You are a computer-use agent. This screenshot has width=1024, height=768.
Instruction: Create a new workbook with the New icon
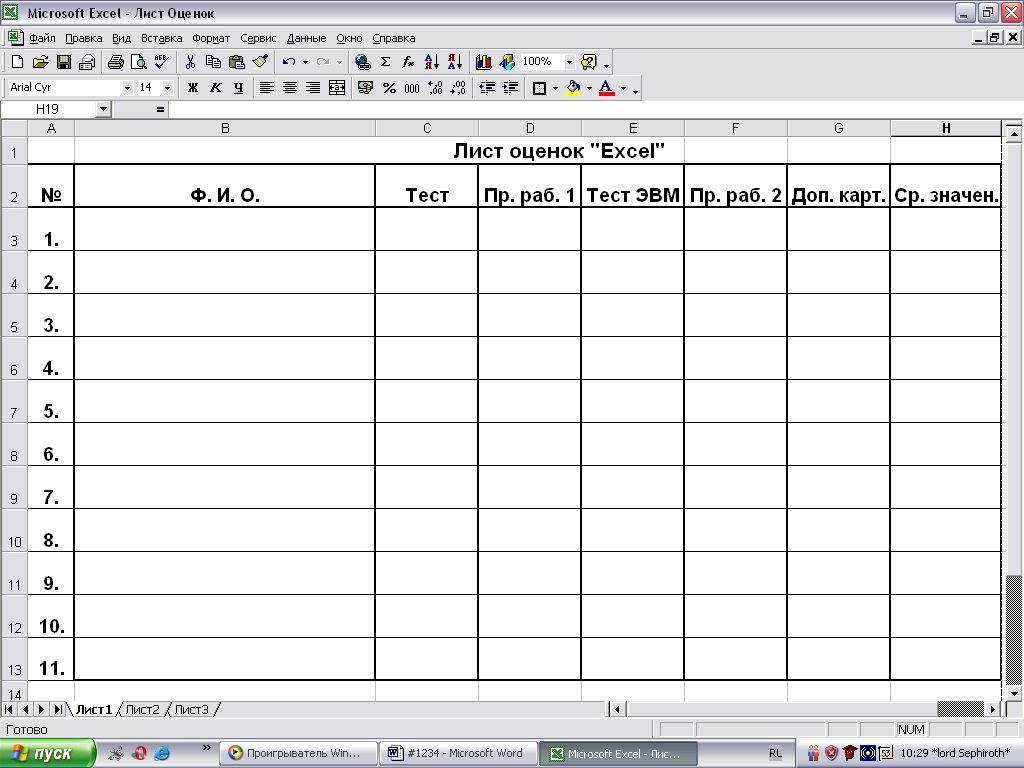[x=18, y=62]
